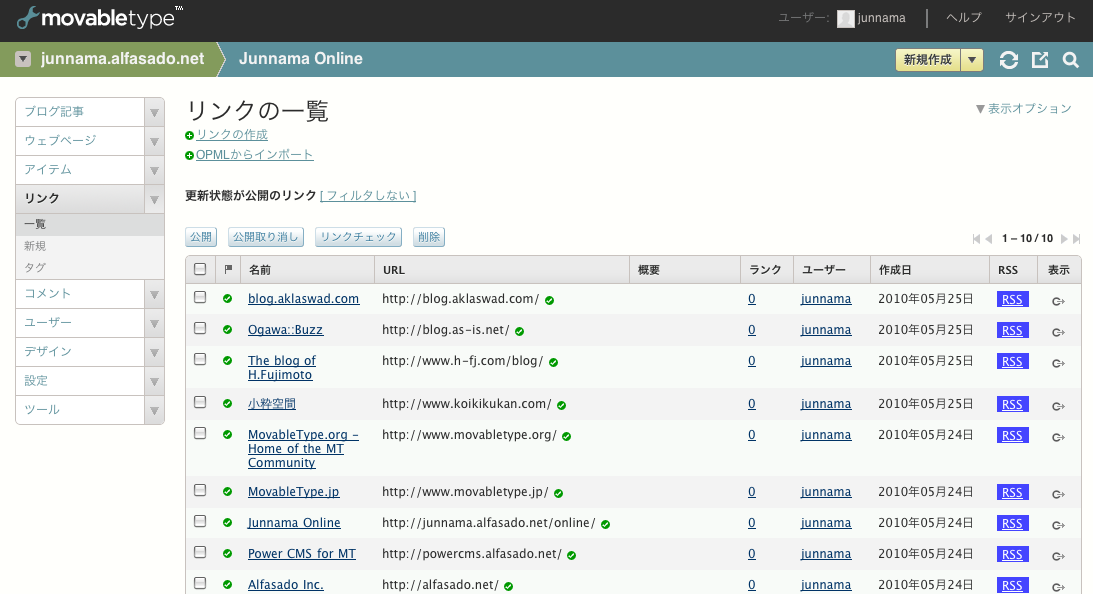Viewport: 1093px width, 594px height.
Task: Go to next page pagination arrow
Action: point(1064,239)
